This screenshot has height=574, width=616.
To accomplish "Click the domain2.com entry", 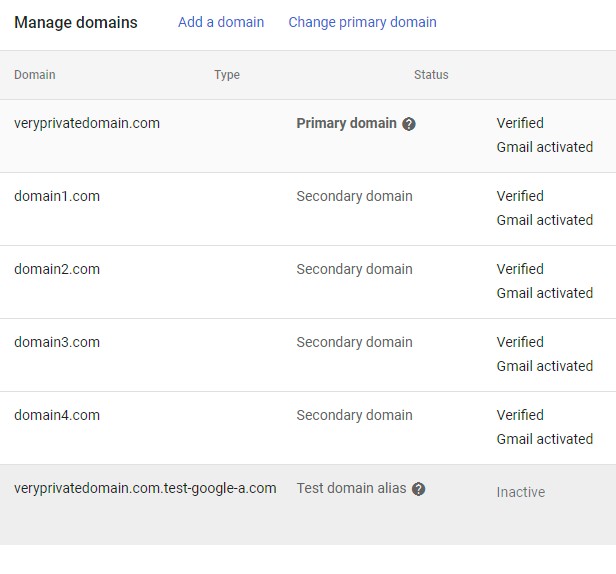I will click(57, 269).
